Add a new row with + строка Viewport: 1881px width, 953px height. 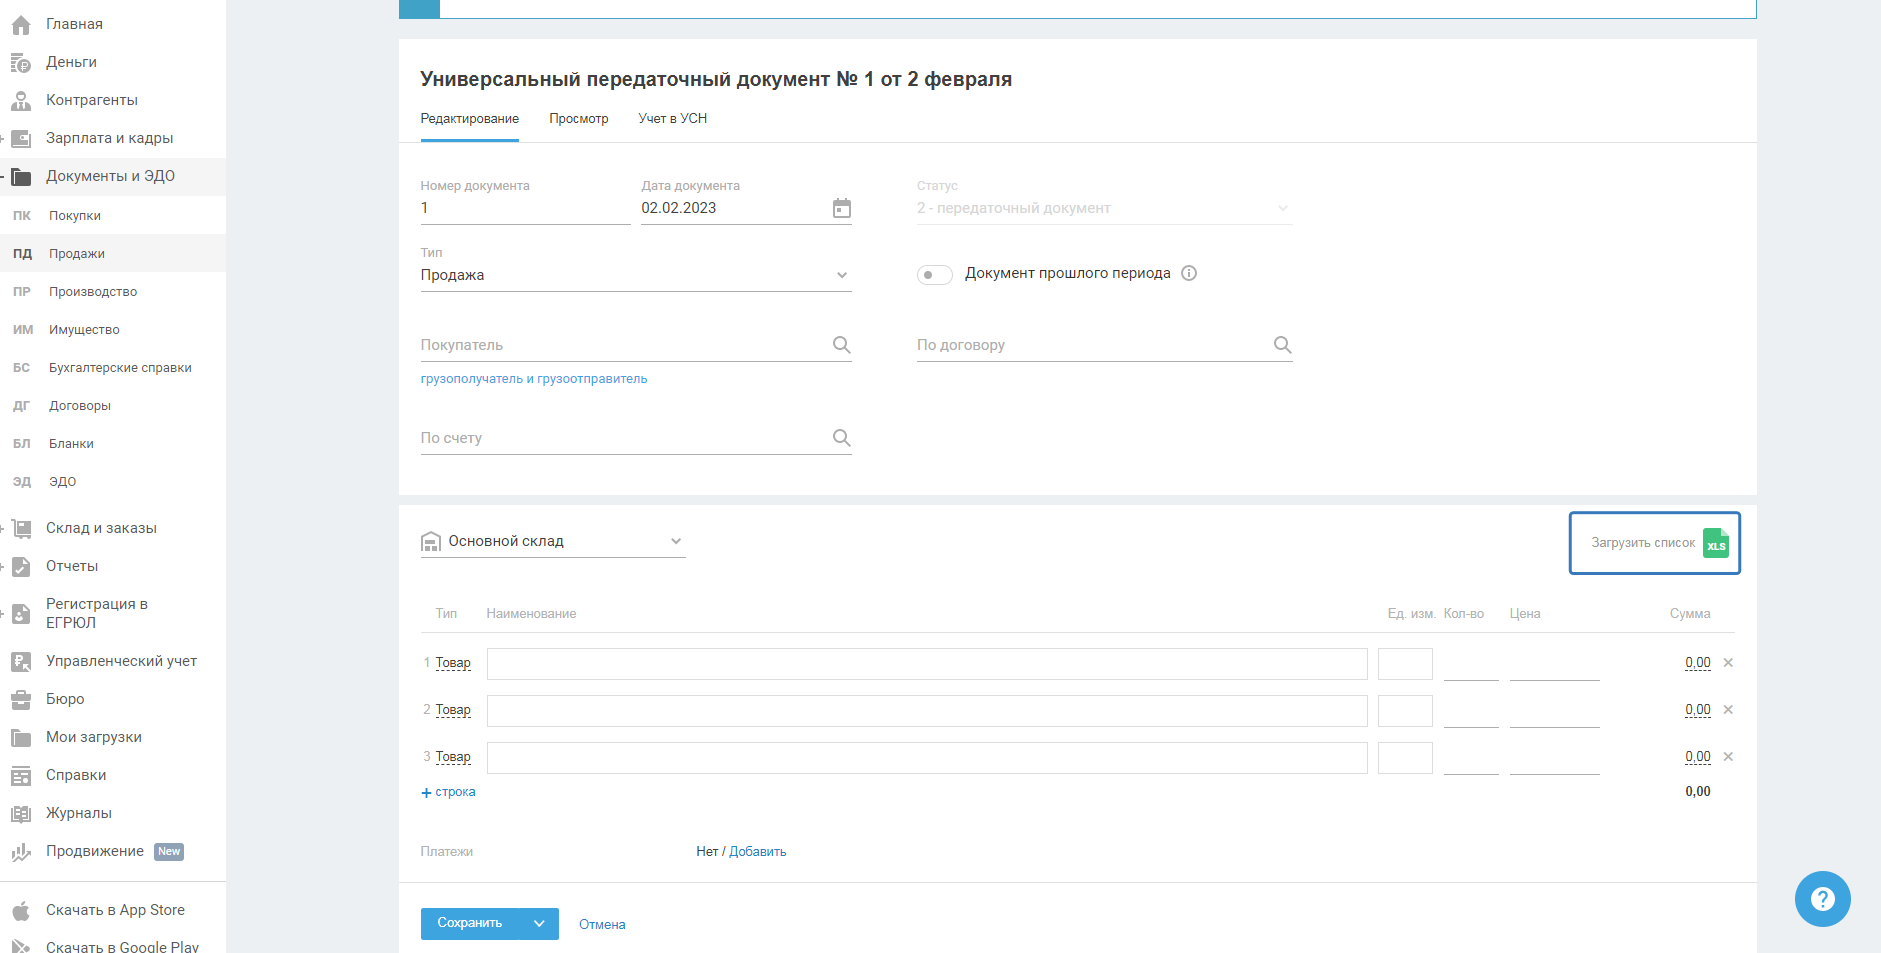[x=448, y=792]
